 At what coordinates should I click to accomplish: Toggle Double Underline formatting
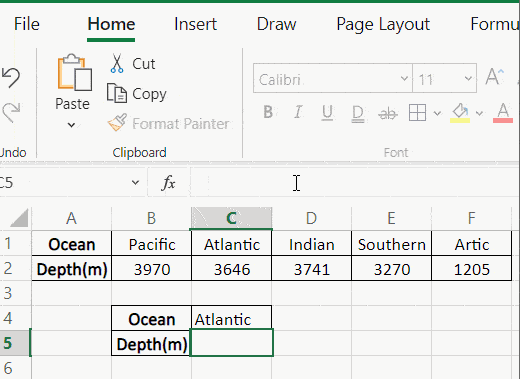[x=358, y=113]
